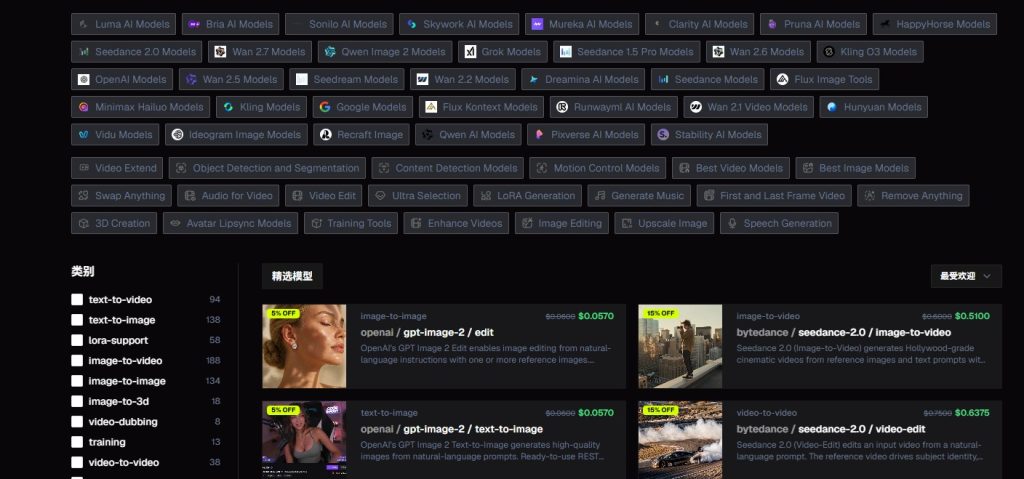Click the Dreamina AI Models logo icon
The width and height of the screenshot is (1024, 479).
[x=534, y=80]
